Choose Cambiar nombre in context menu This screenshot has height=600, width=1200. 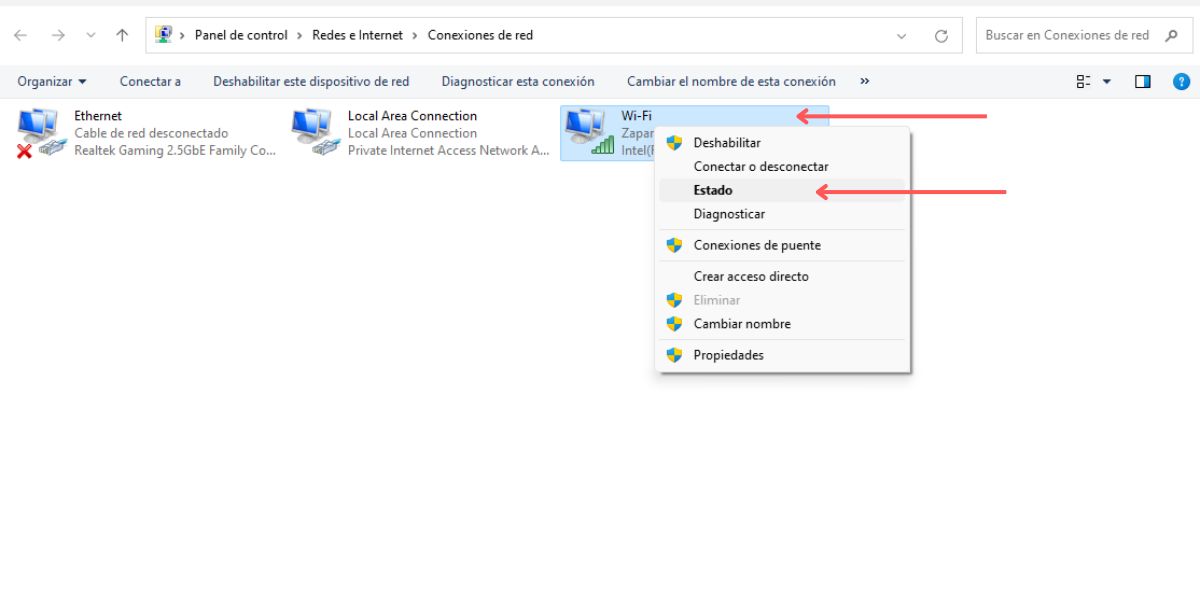coord(782,324)
